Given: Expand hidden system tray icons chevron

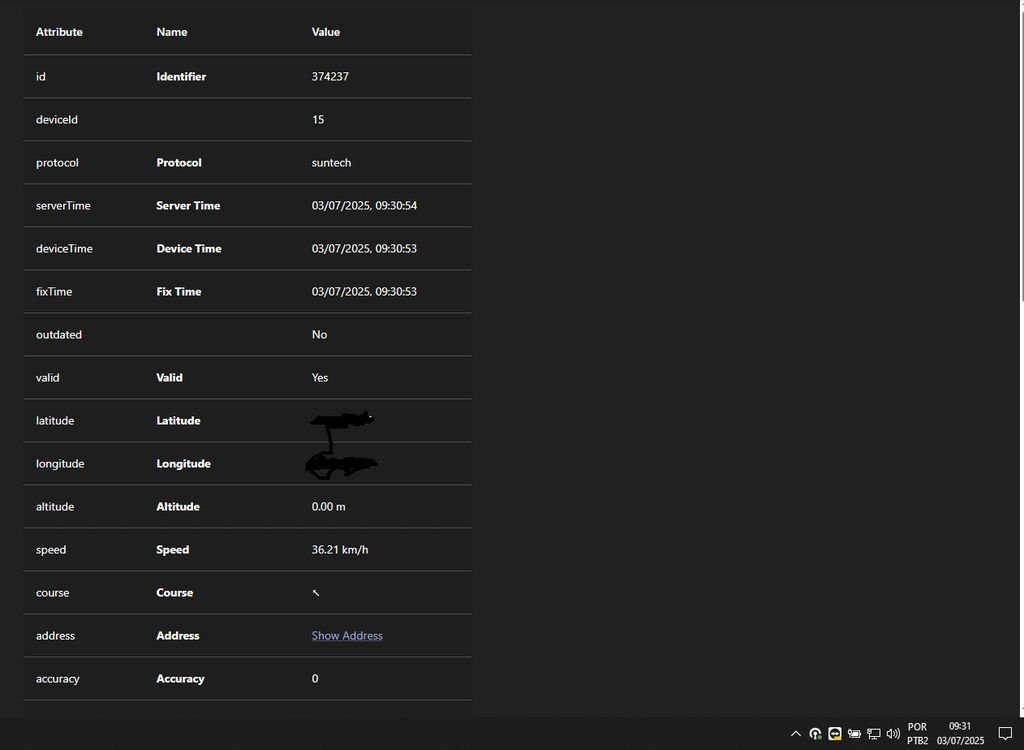Looking at the screenshot, I should (x=795, y=734).
